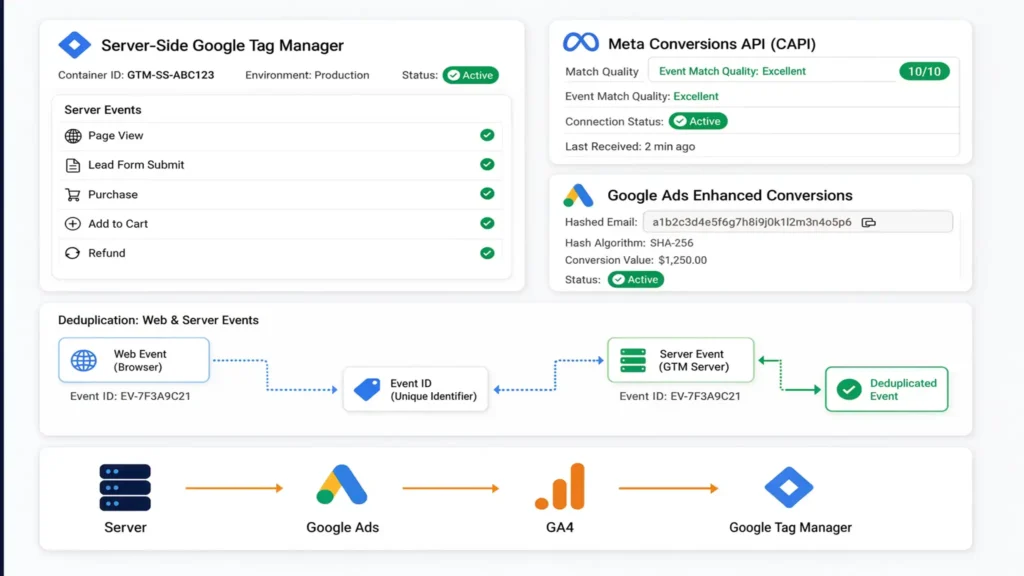The width and height of the screenshot is (1024, 576).
Task: Click the green Excellent match quality text
Action: tap(696, 97)
